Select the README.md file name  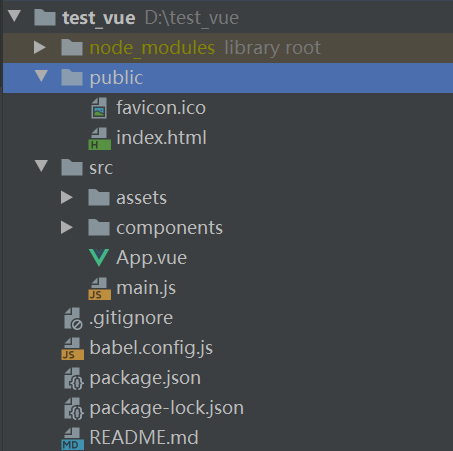pos(144,437)
